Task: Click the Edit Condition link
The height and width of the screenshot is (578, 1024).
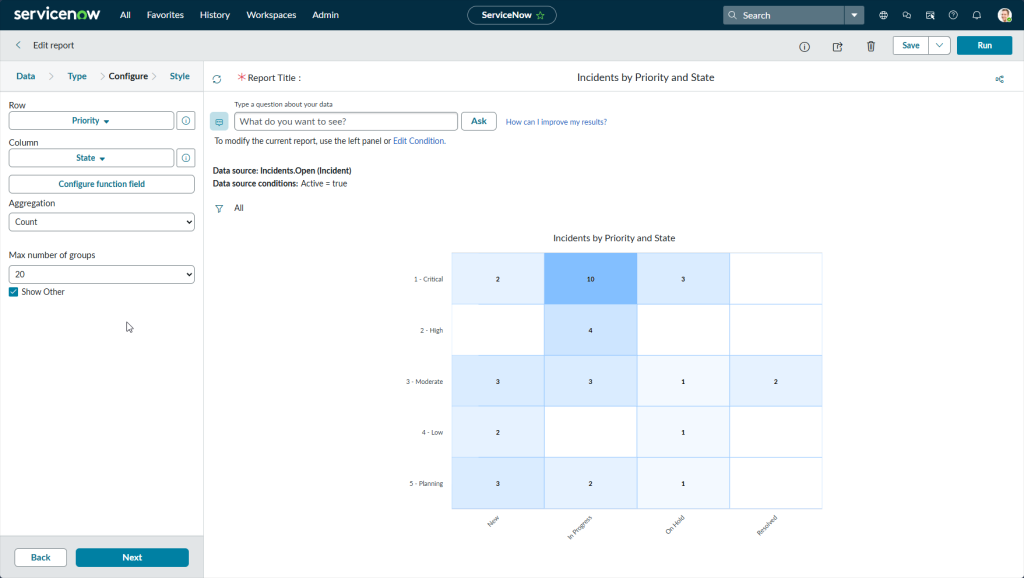Action: click(x=418, y=141)
